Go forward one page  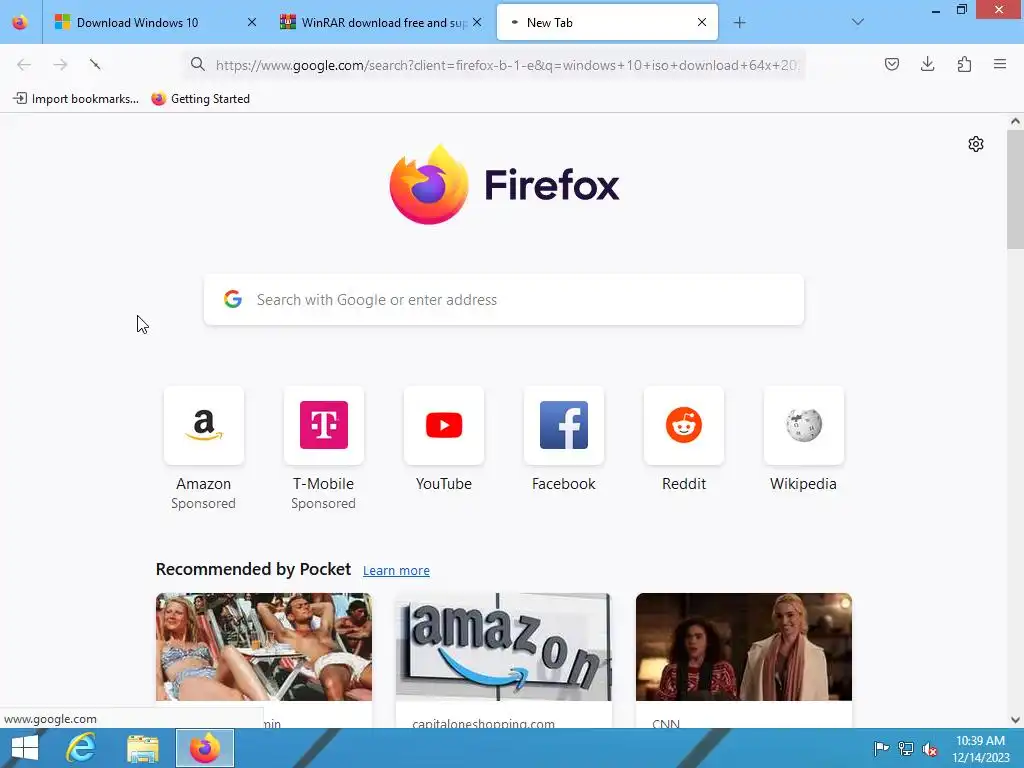coord(60,64)
